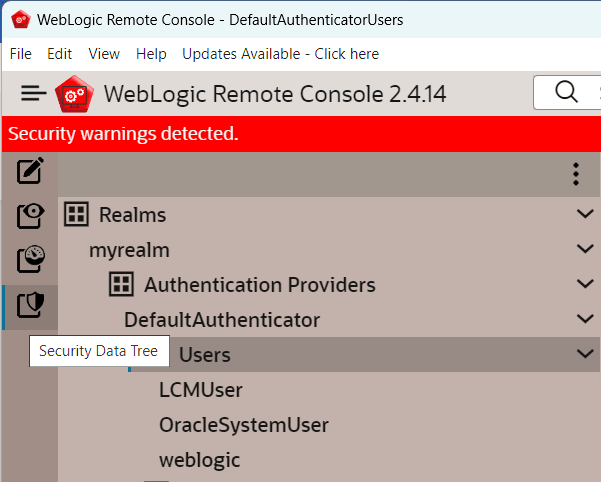Open the Monitoring Tree gauge icon
The width and height of the screenshot is (601, 482).
click(x=30, y=259)
